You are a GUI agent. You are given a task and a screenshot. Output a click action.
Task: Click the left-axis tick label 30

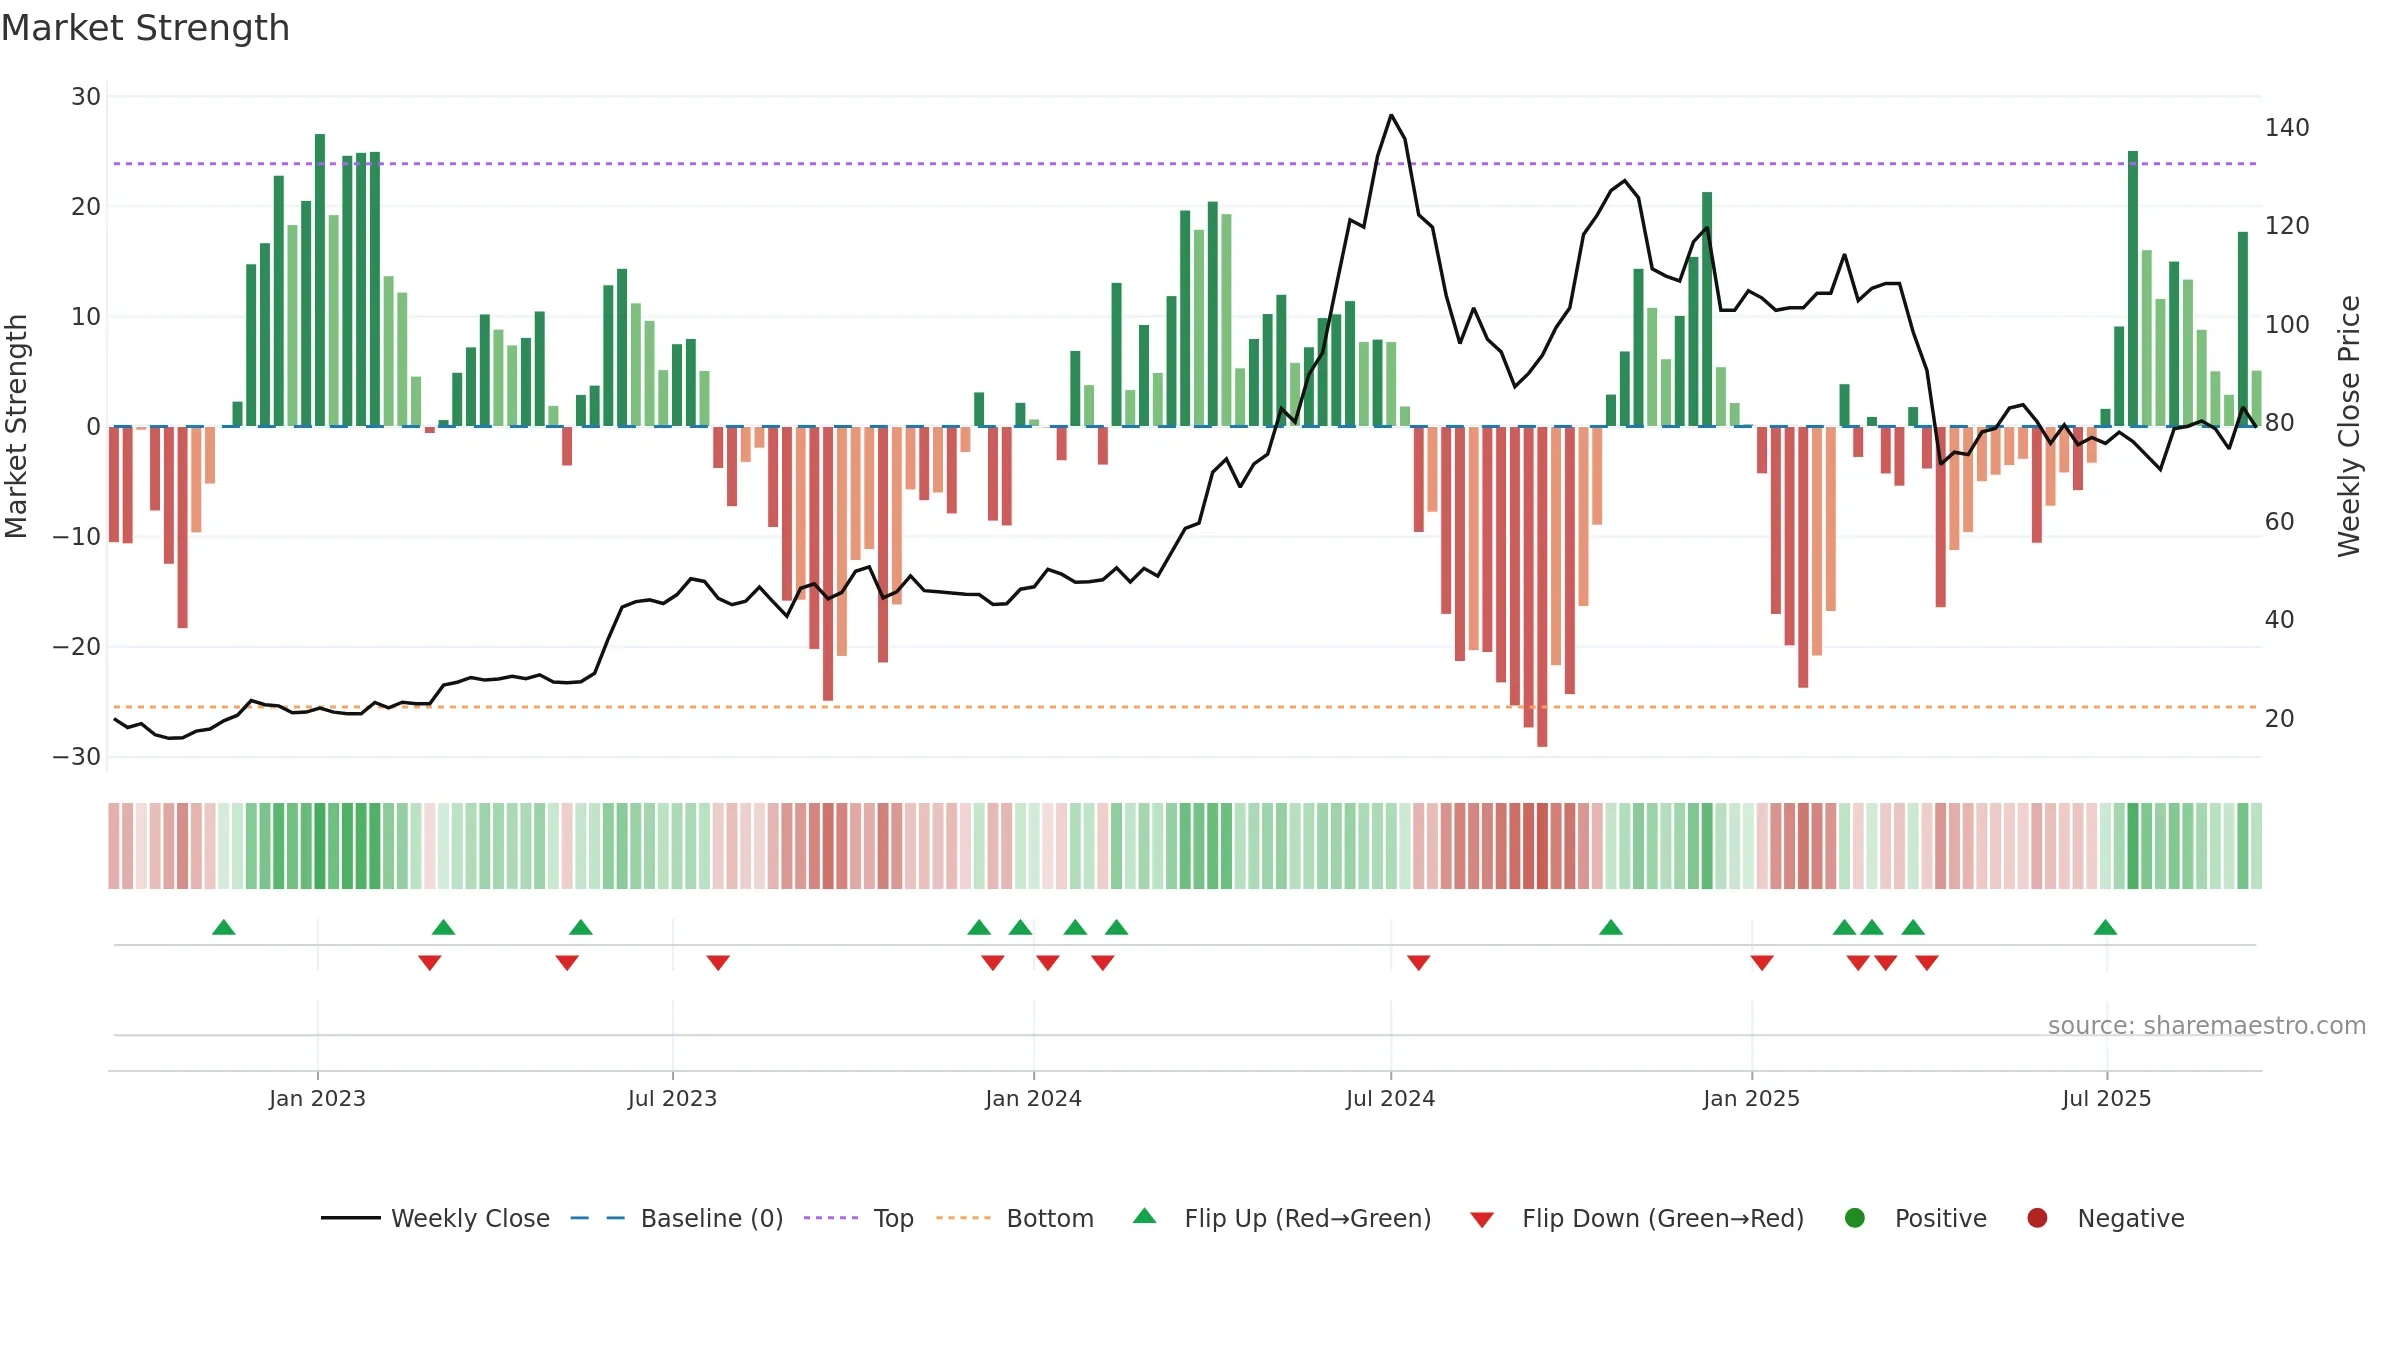click(86, 97)
